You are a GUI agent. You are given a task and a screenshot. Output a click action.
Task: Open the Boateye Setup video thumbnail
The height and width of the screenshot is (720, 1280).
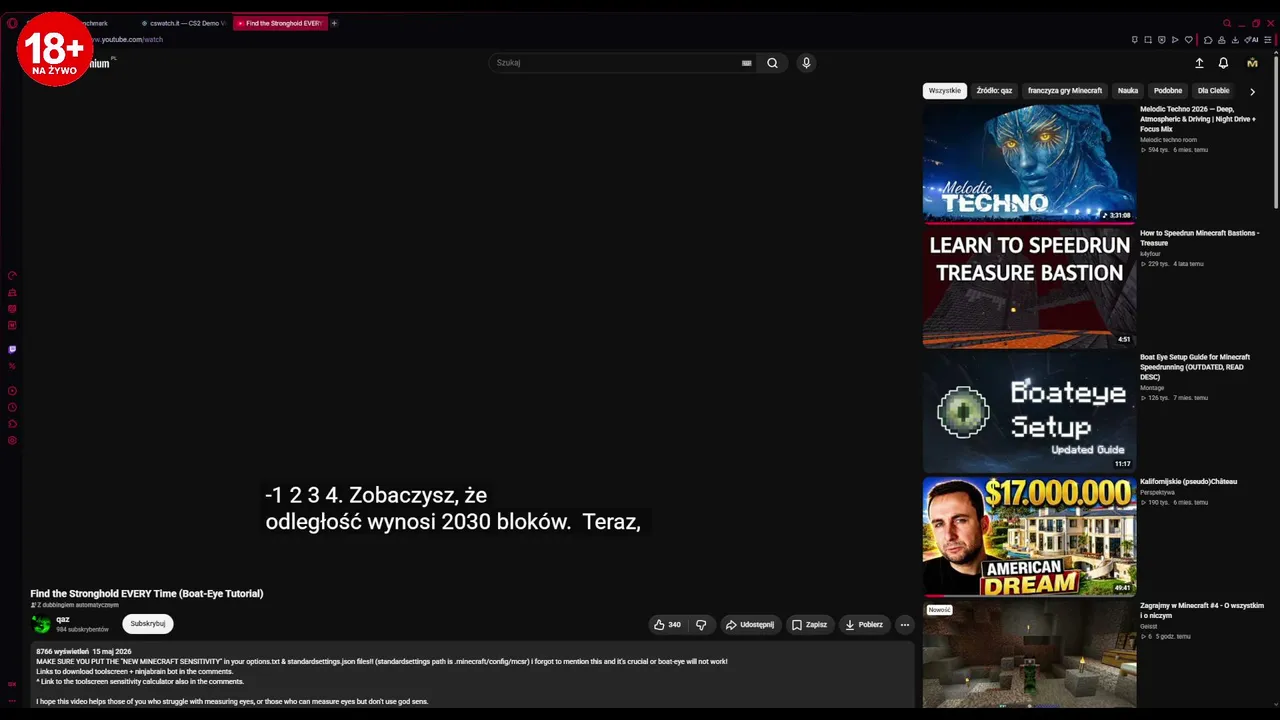point(1029,411)
